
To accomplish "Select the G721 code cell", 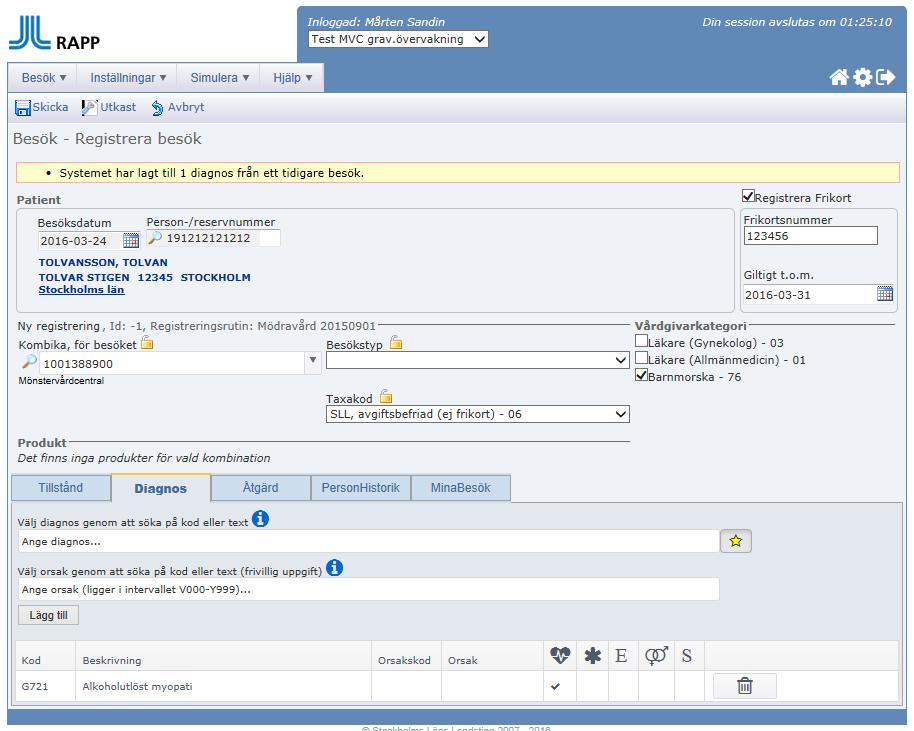I will [45, 686].
